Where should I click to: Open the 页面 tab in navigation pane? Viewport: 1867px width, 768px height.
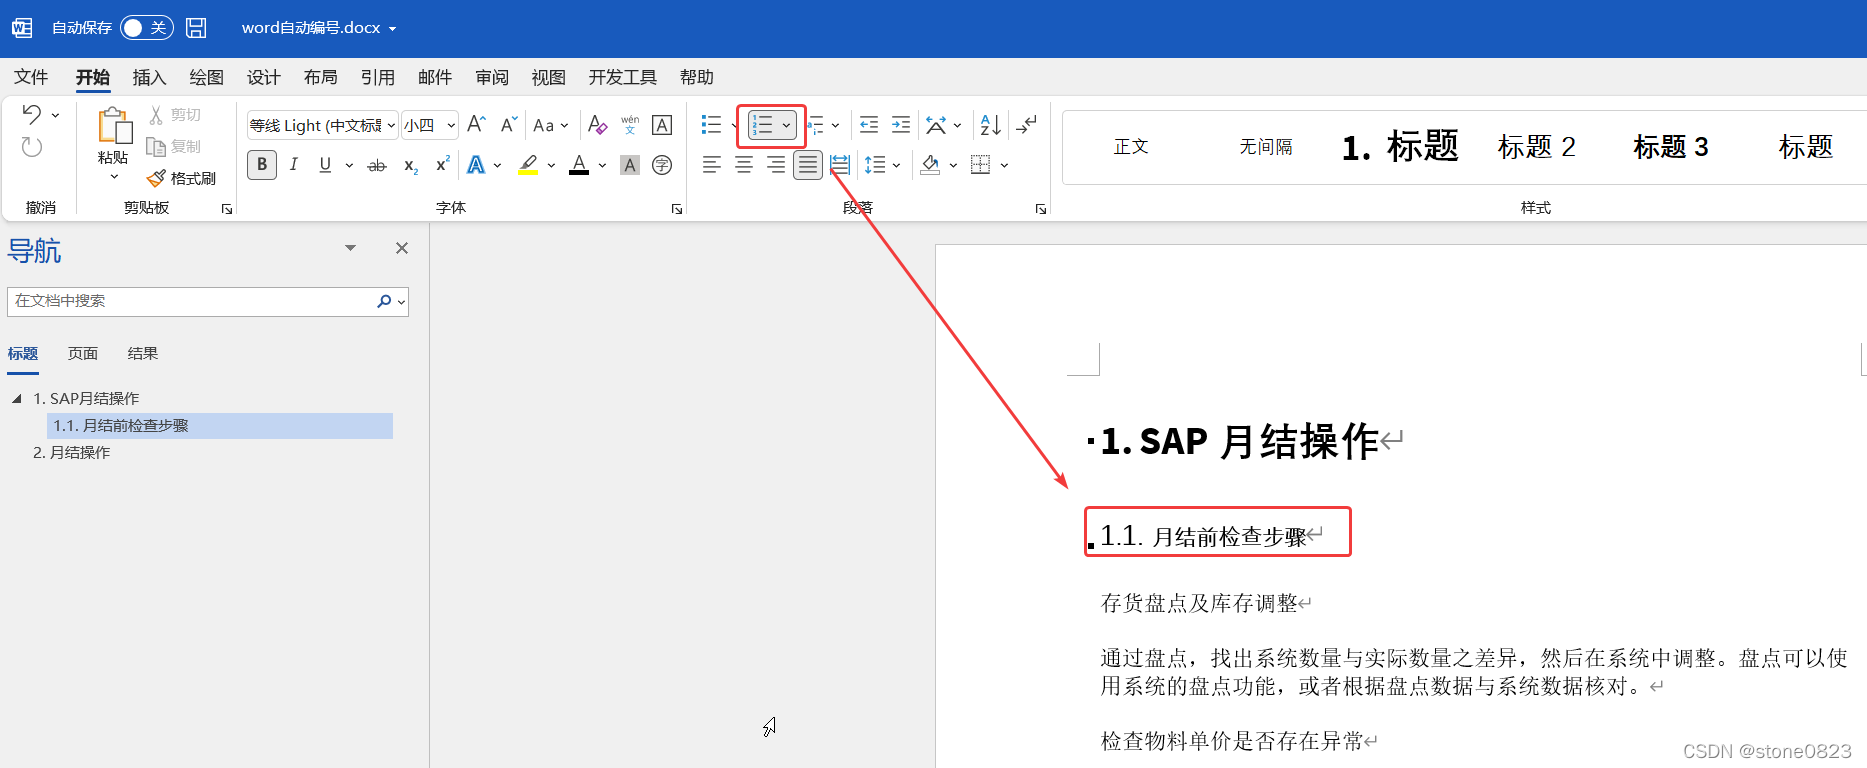(x=83, y=353)
